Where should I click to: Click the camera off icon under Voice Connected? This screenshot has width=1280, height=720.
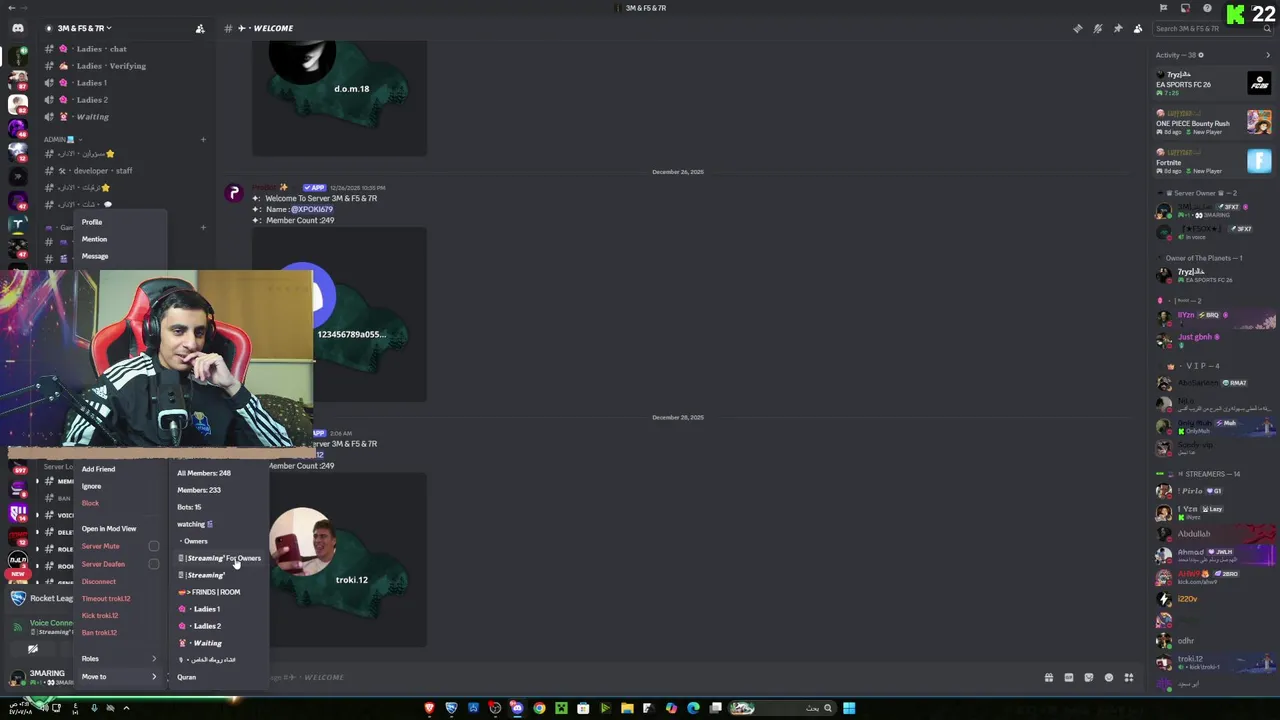pyautogui.click(x=33, y=649)
